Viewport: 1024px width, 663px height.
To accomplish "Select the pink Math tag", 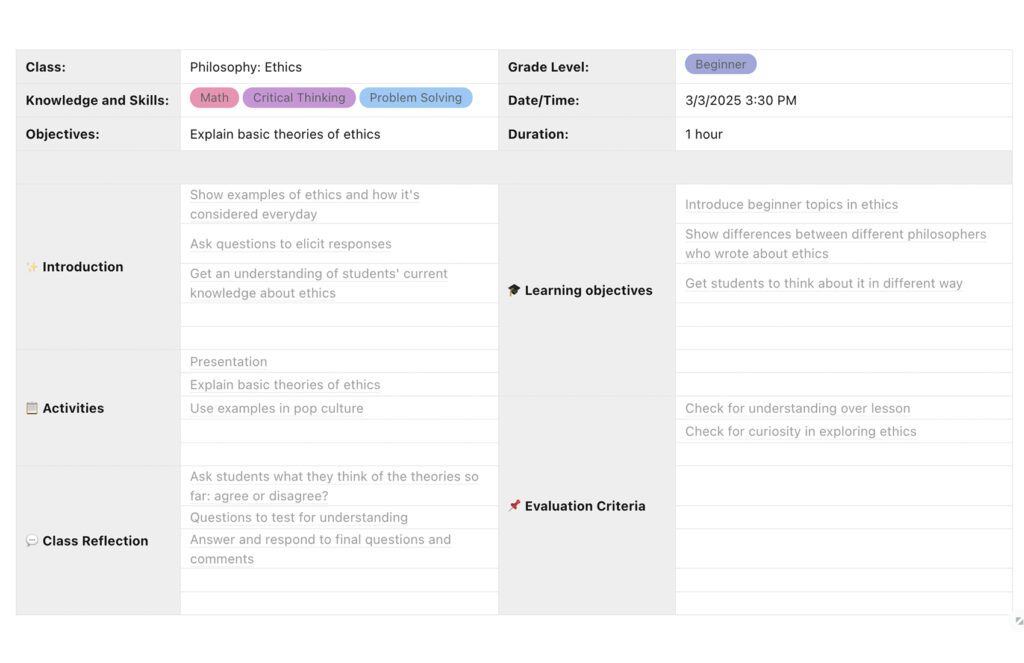I will point(214,98).
